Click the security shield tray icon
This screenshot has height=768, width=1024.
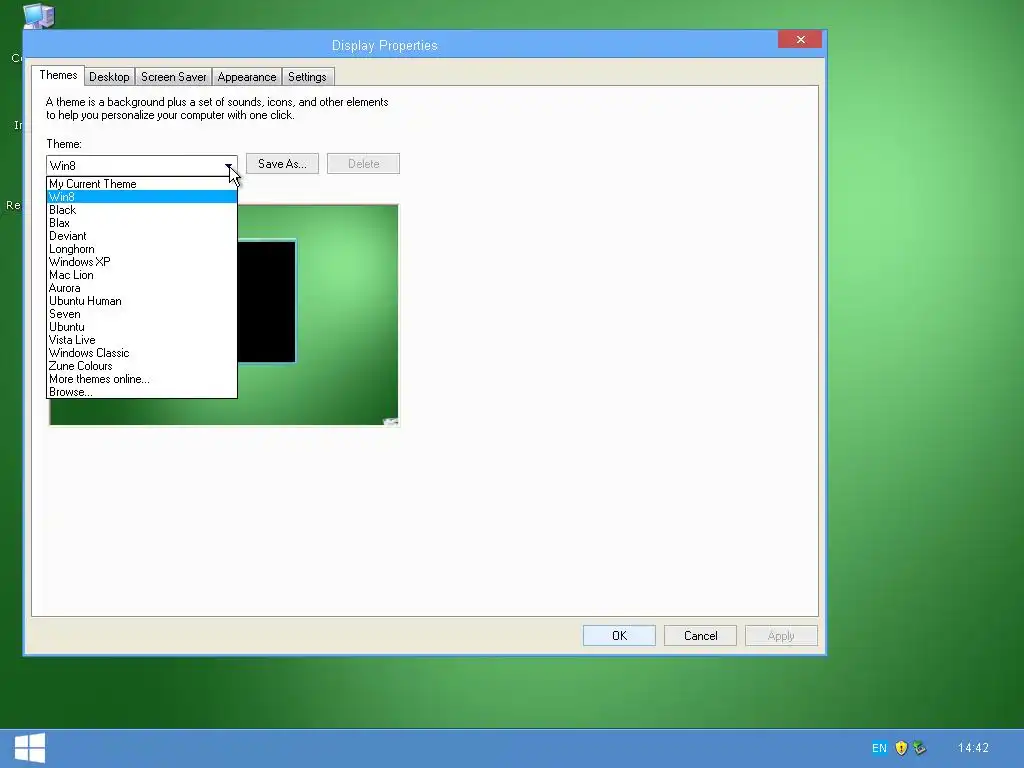(901, 748)
